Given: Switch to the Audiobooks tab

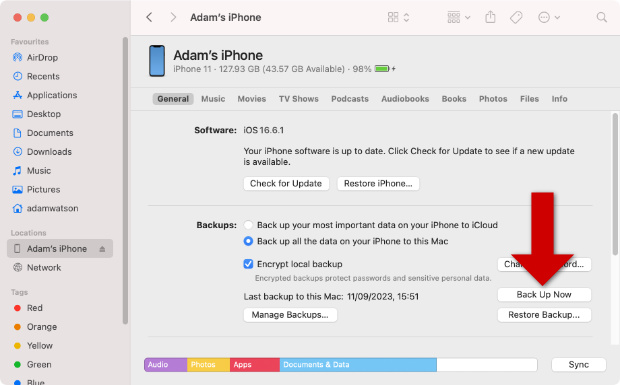Looking at the screenshot, I should [405, 99].
